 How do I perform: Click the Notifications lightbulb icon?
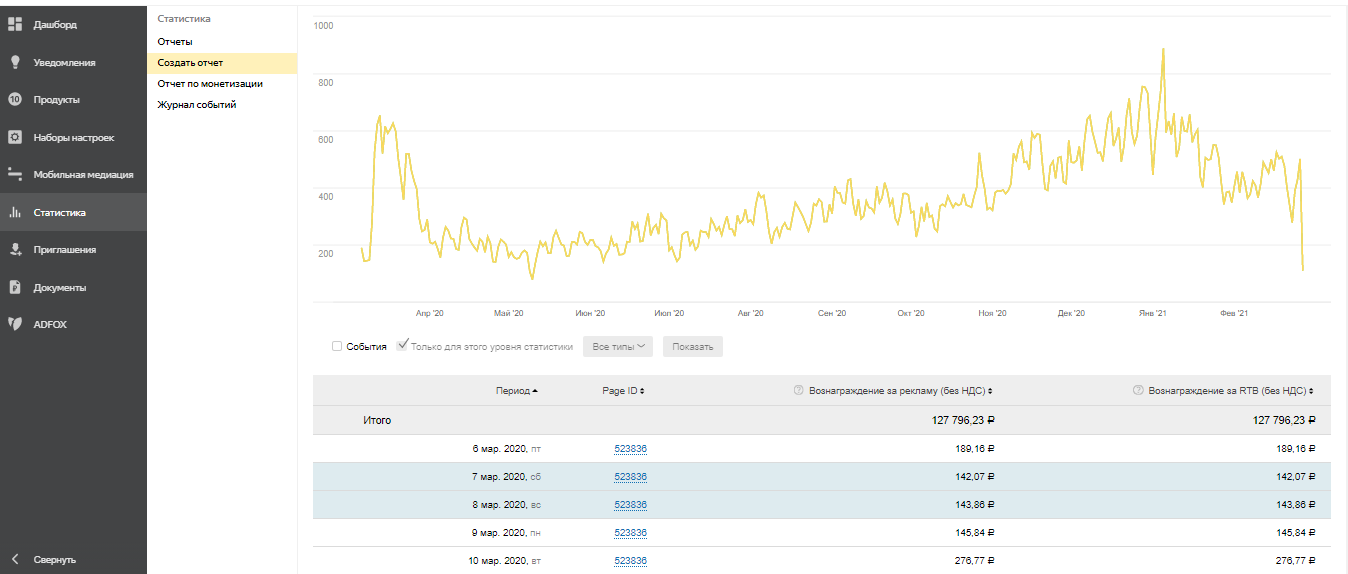pyautogui.click(x=15, y=62)
